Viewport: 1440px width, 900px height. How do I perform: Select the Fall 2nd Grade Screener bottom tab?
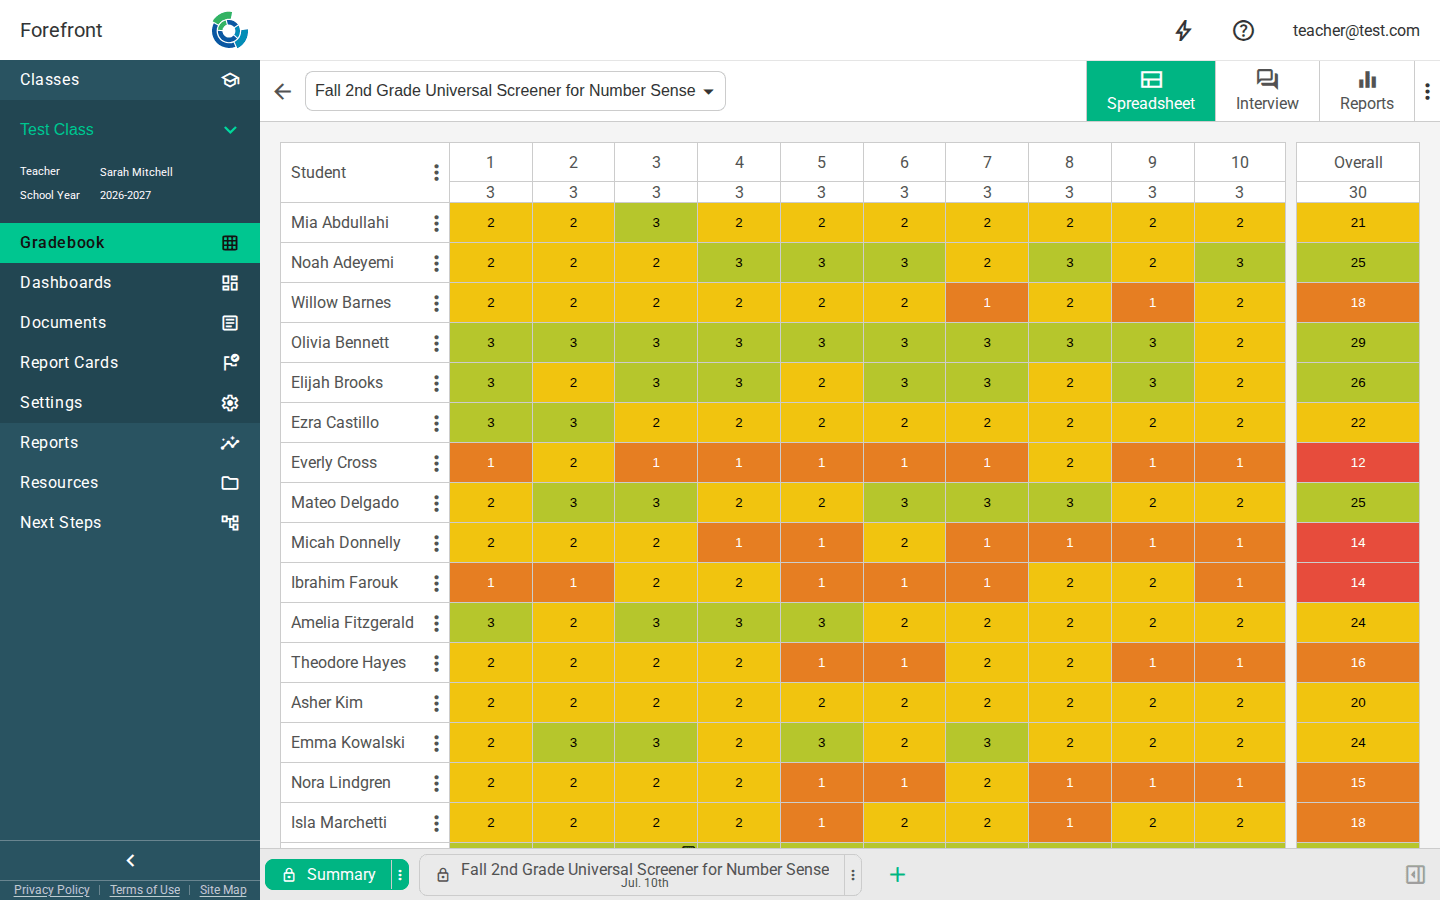(633, 874)
